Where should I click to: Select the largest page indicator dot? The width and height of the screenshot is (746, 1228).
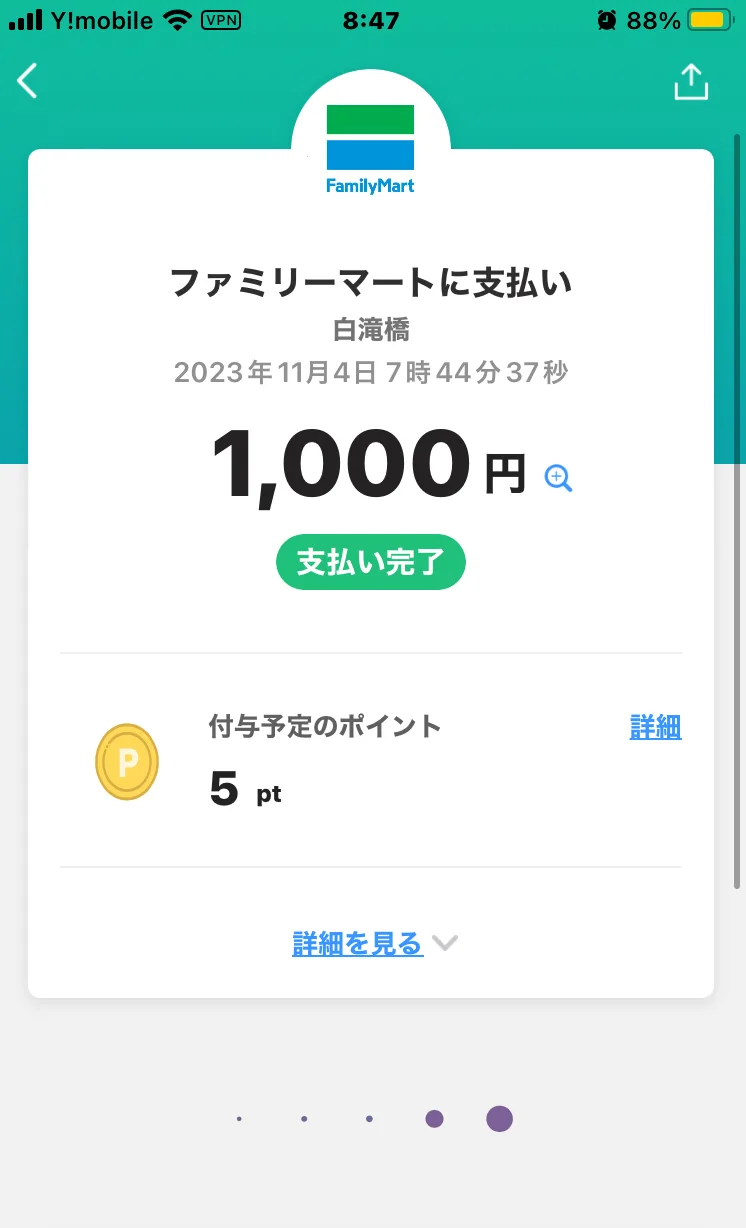499,1119
